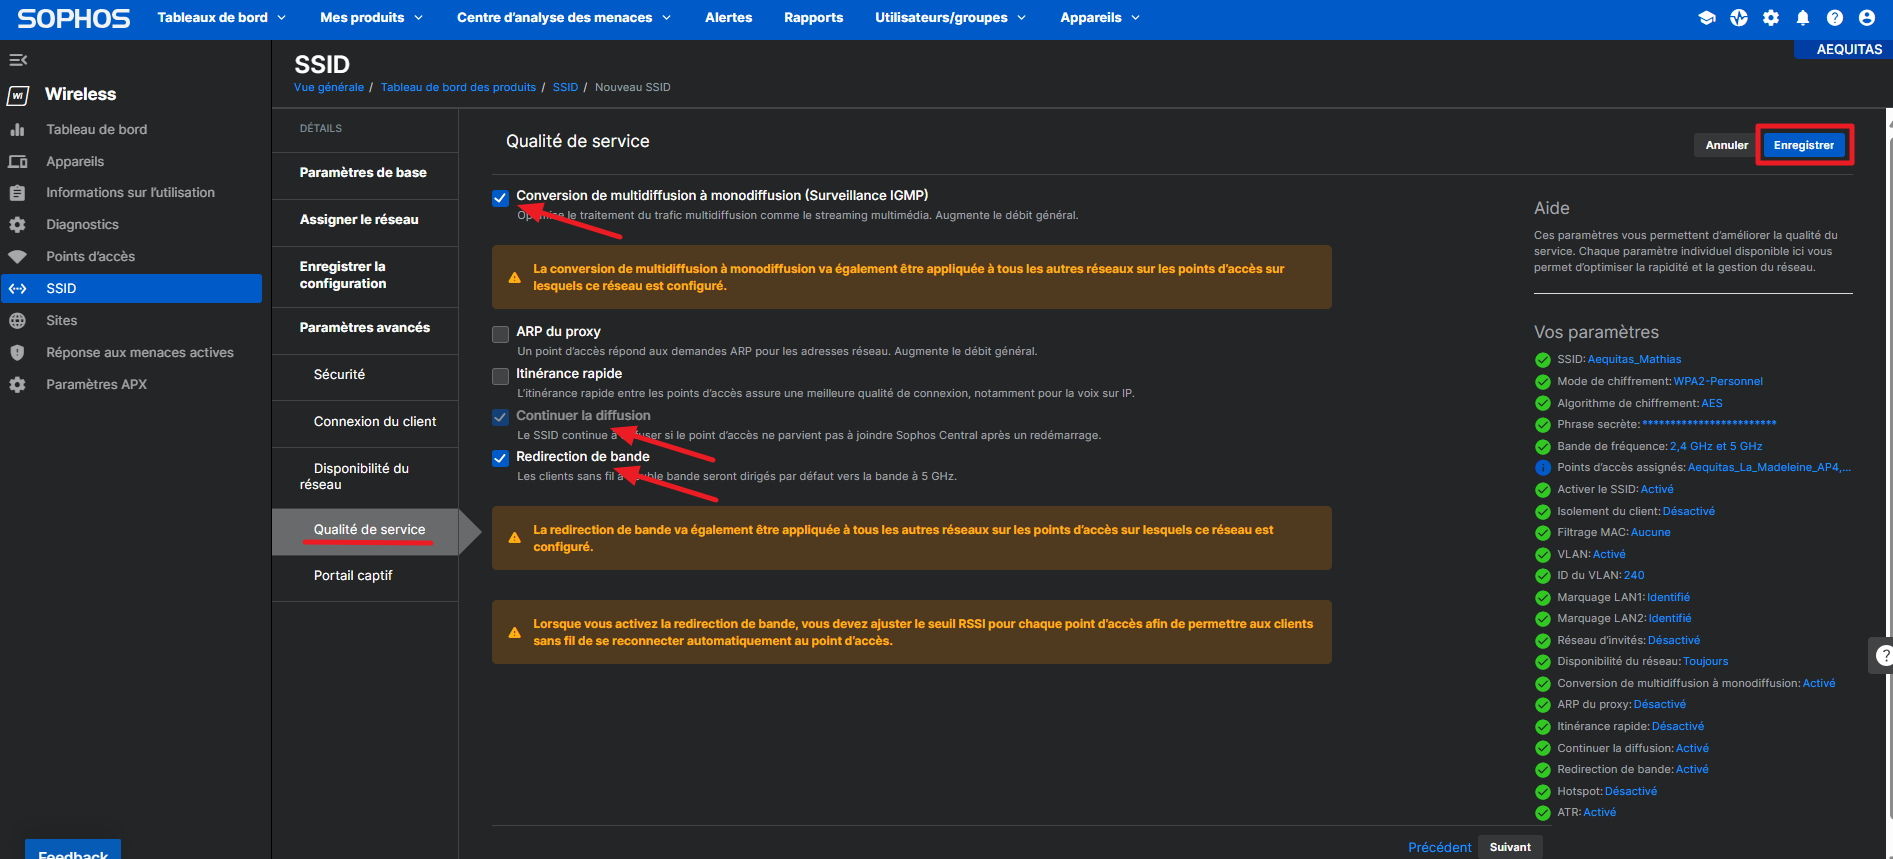Expand the Mes produits dropdown menu
Image resolution: width=1893 pixels, height=859 pixels.
372,18
